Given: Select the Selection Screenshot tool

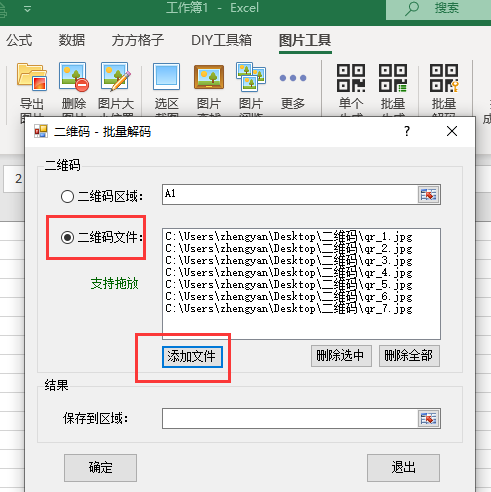Looking at the screenshot, I should pos(166,77).
